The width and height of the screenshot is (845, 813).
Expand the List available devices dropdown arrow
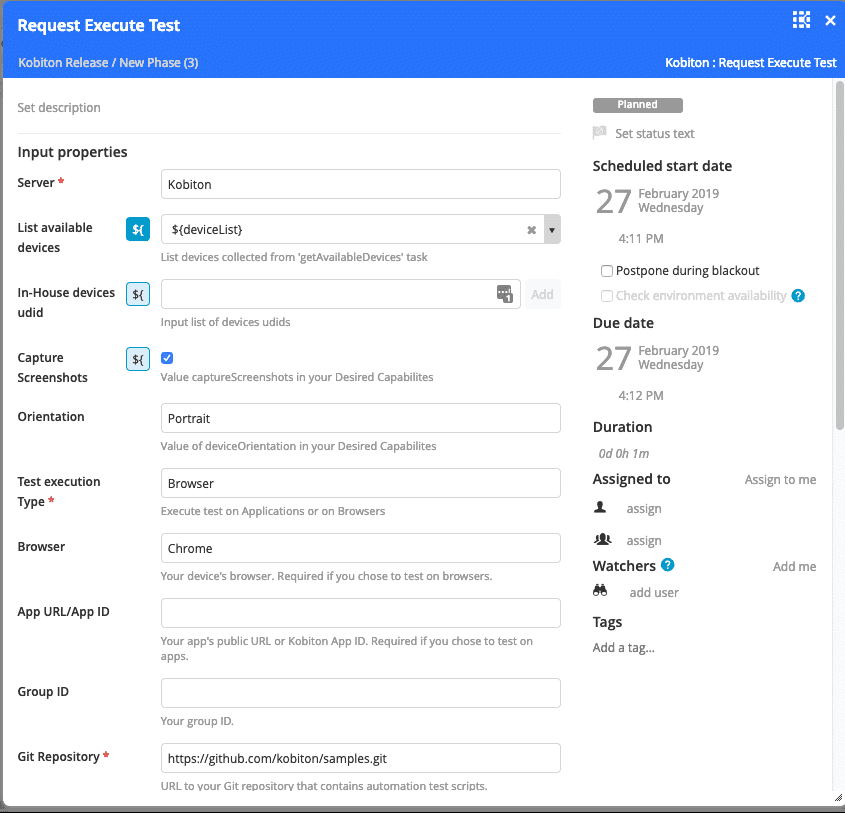[552, 230]
